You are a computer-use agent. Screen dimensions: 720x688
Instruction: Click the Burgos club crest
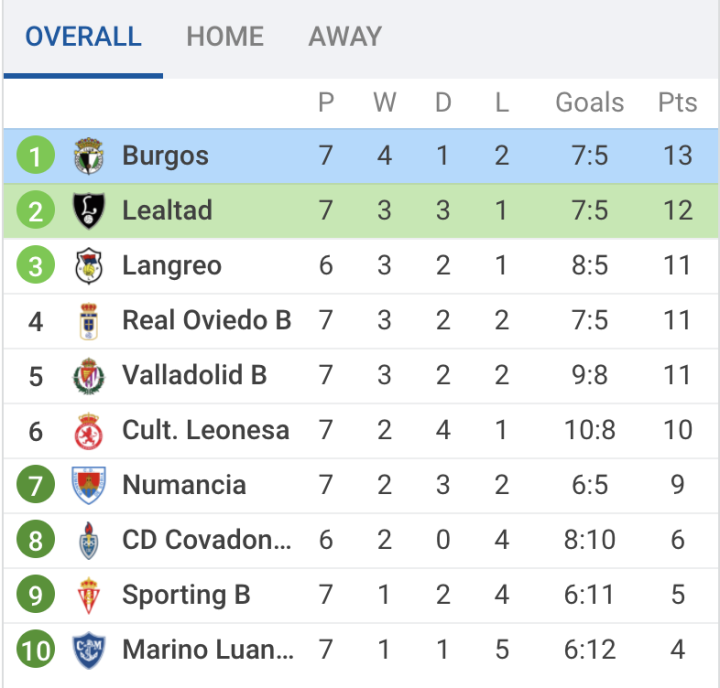pyautogui.click(x=89, y=156)
